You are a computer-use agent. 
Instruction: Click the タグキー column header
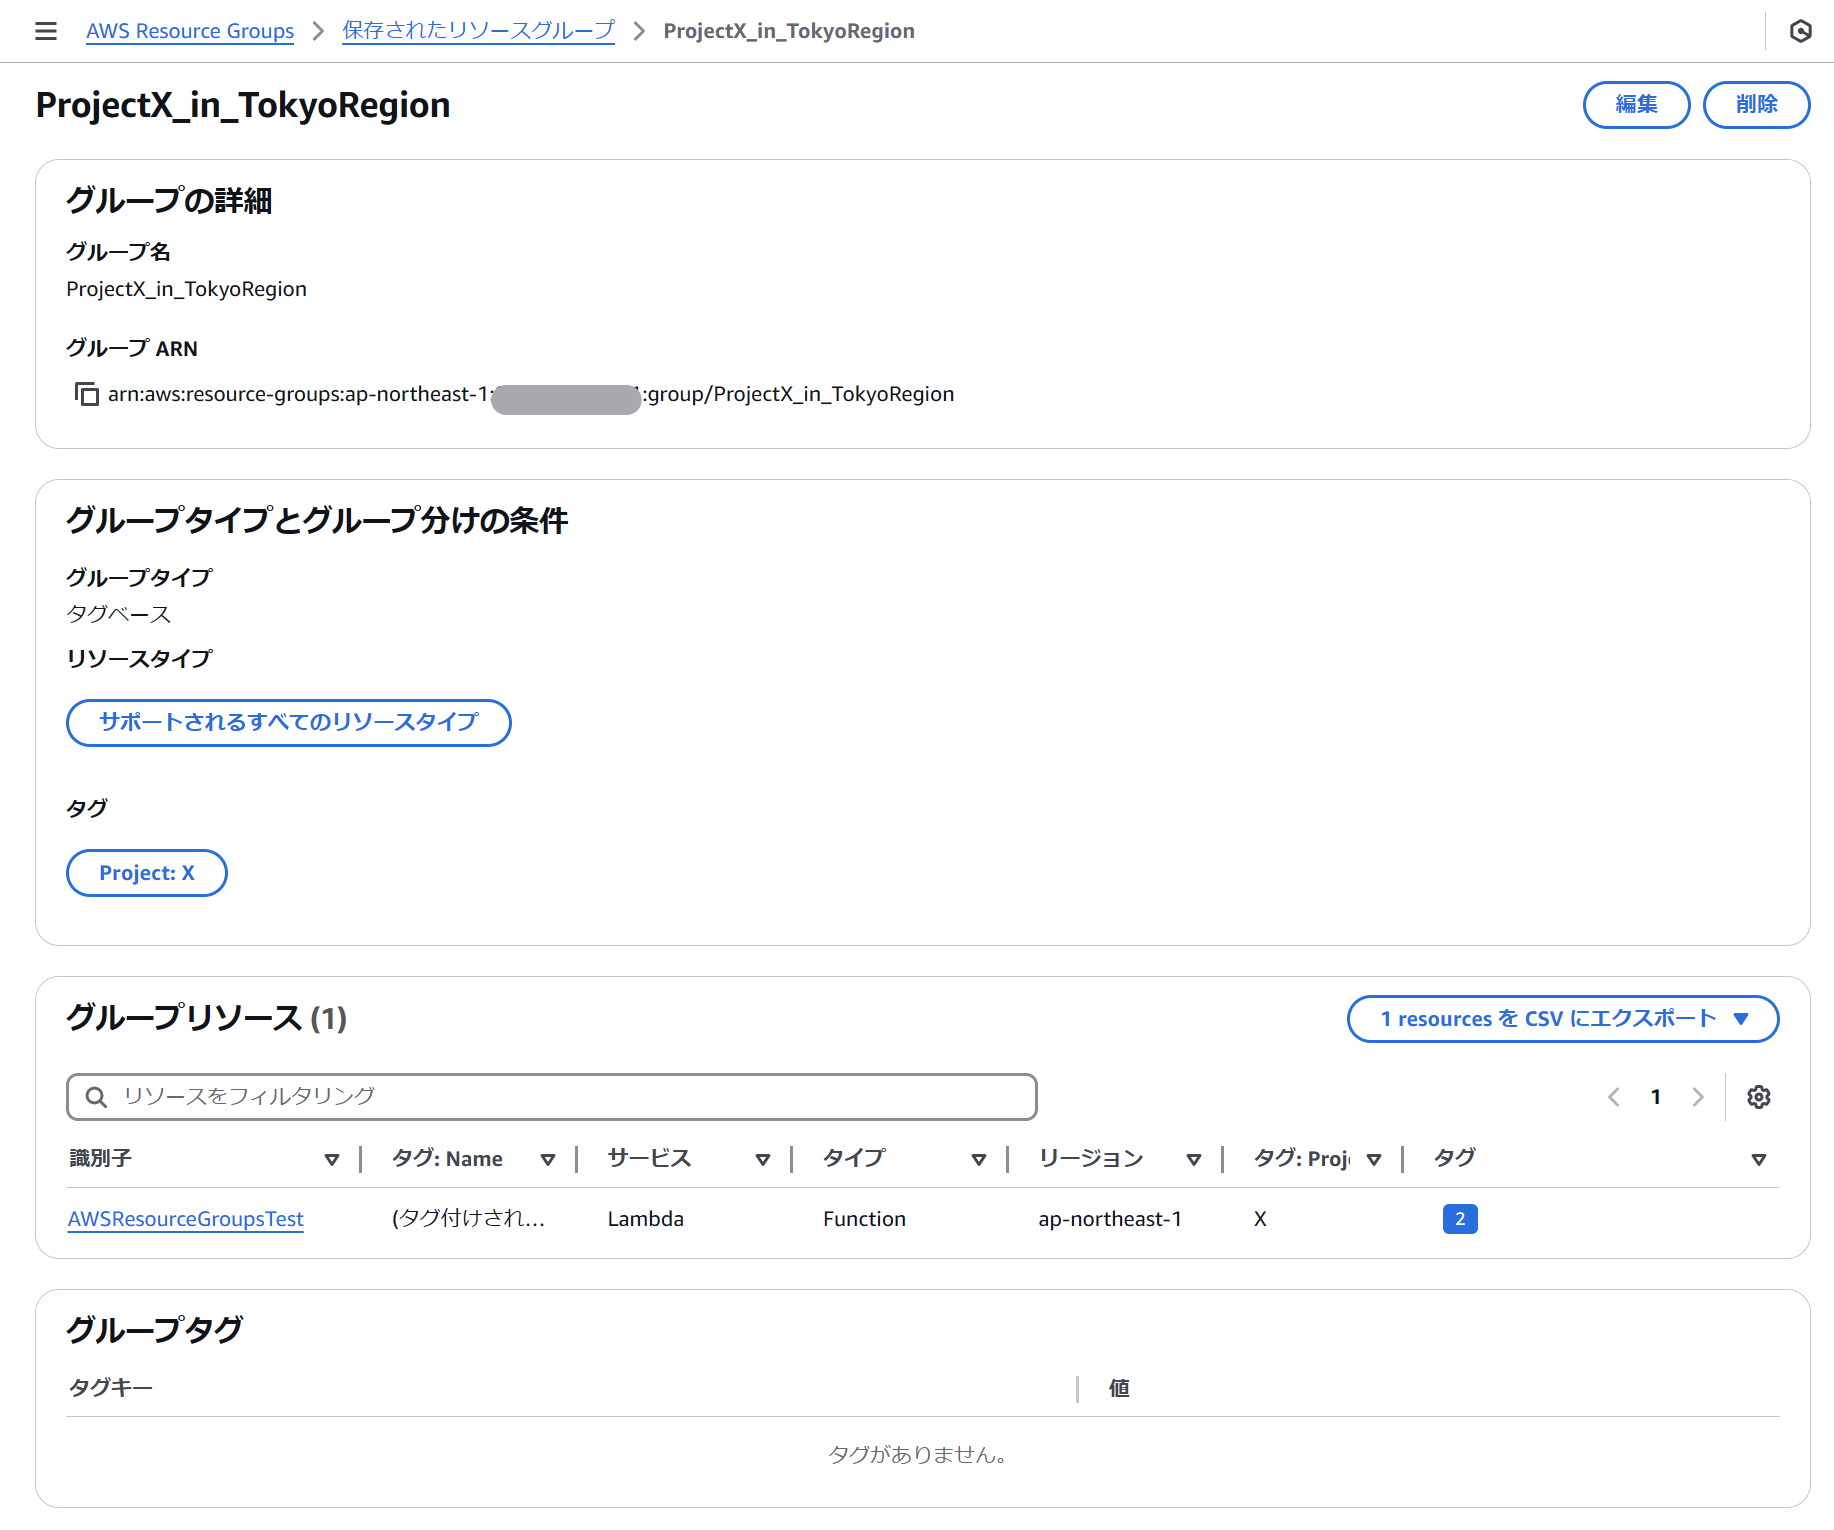coord(110,1388)
